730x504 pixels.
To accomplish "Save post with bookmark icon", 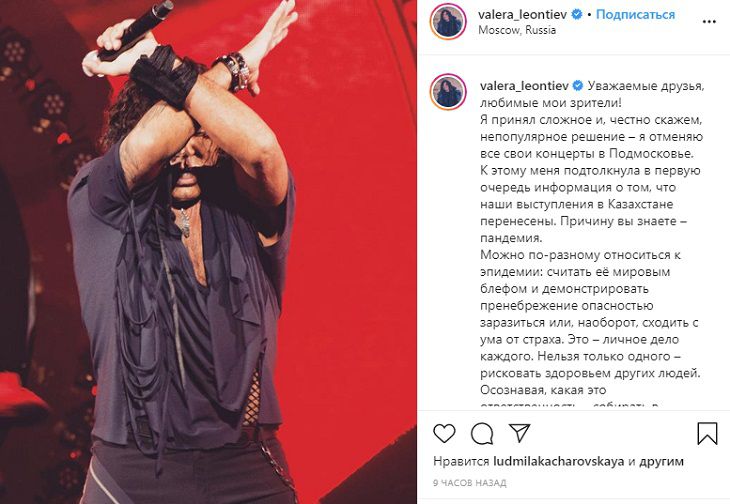I will [707, 433].
